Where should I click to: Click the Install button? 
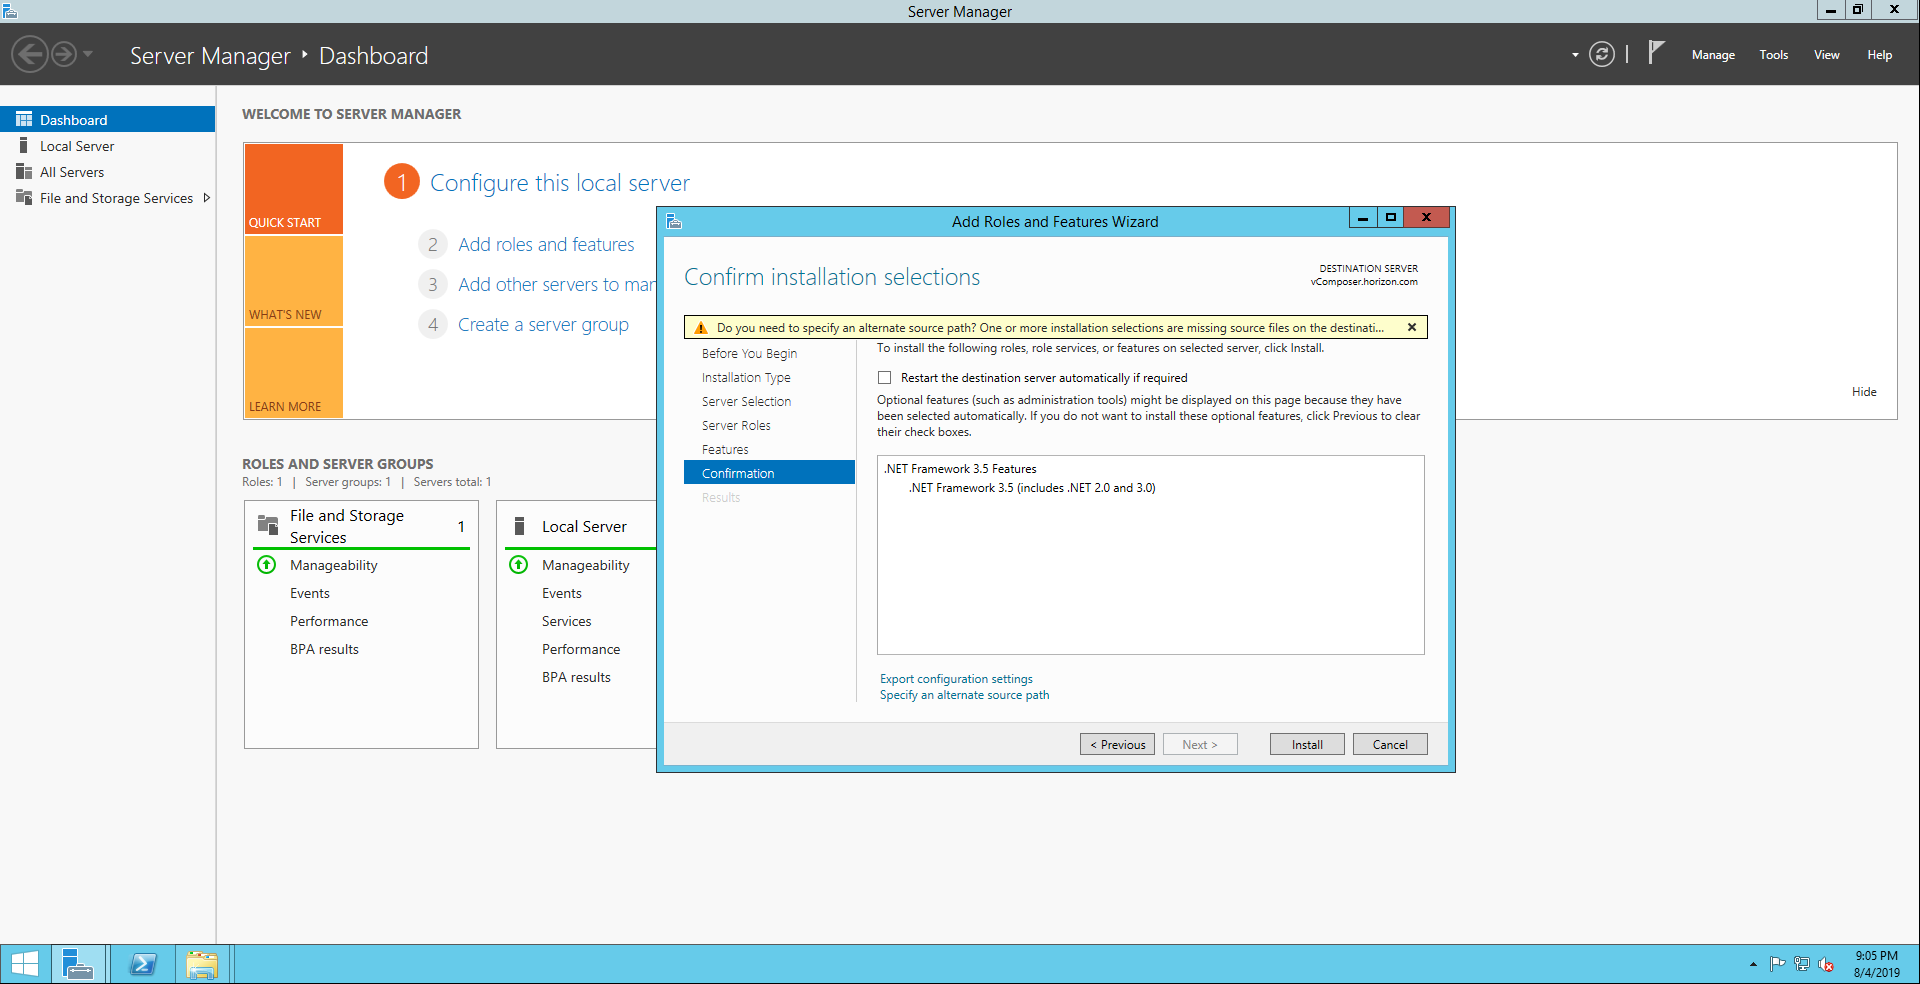pos(1306,745)
